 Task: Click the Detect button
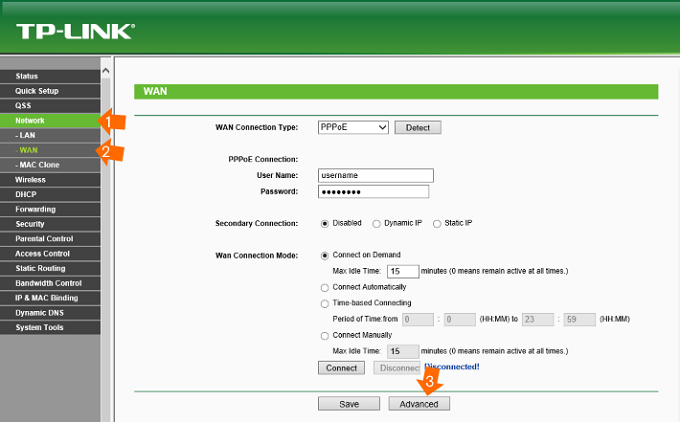tap(417, 128)
